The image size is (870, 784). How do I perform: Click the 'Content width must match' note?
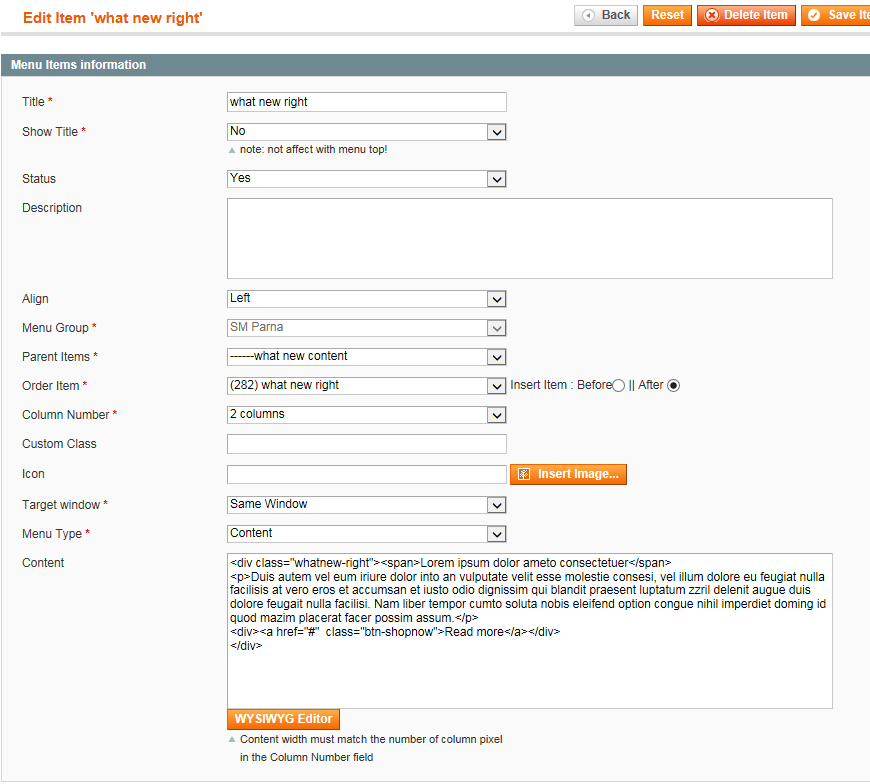(371, 748)
